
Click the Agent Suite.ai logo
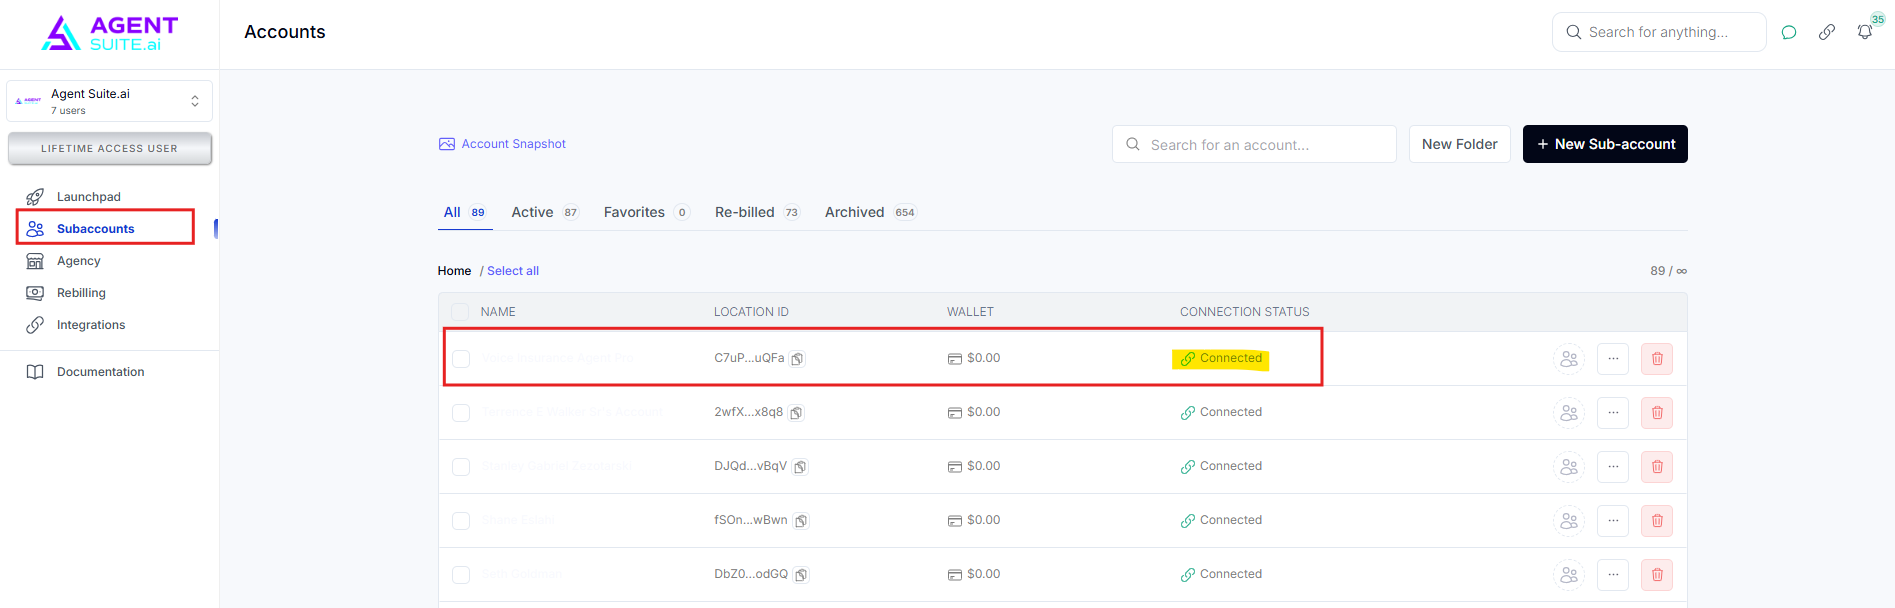[110, 33]
